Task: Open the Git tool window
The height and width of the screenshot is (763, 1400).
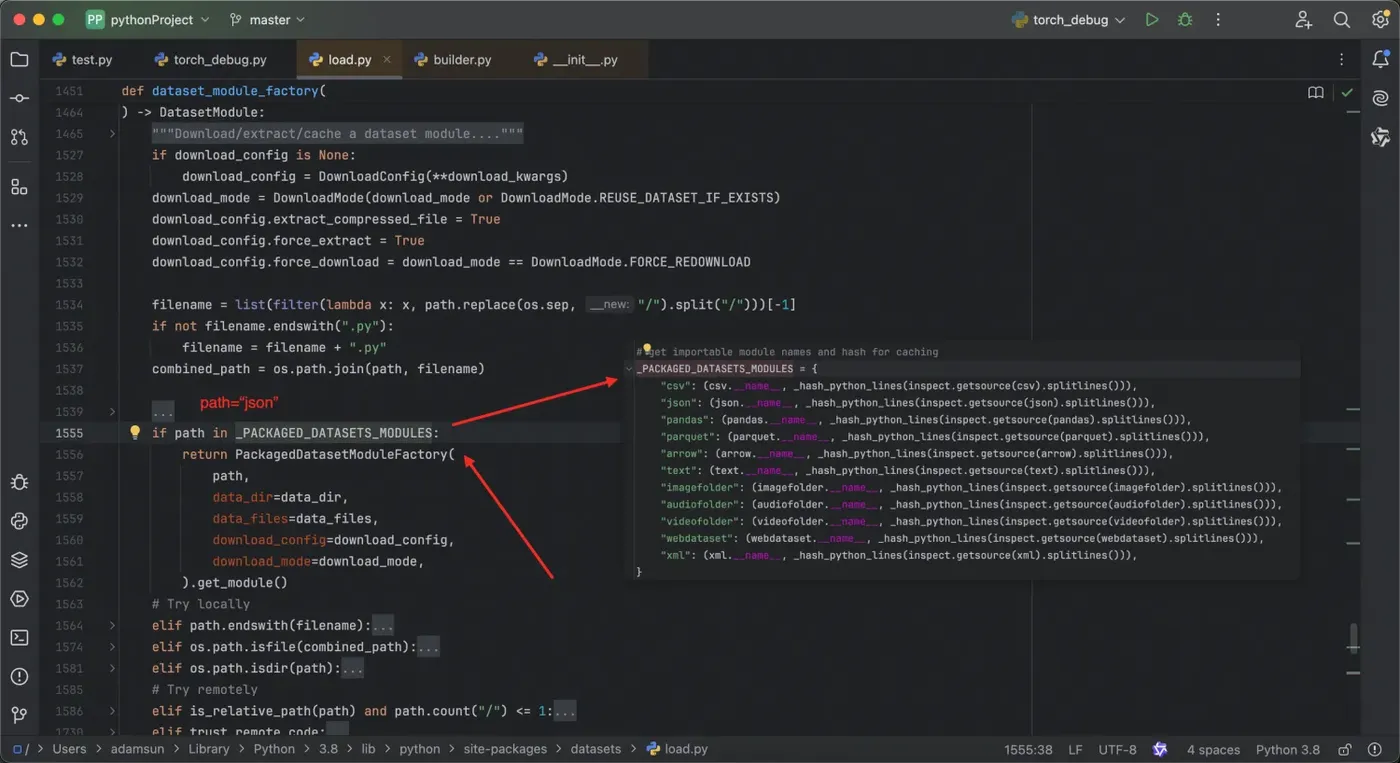Action: [x=19, y=715]
